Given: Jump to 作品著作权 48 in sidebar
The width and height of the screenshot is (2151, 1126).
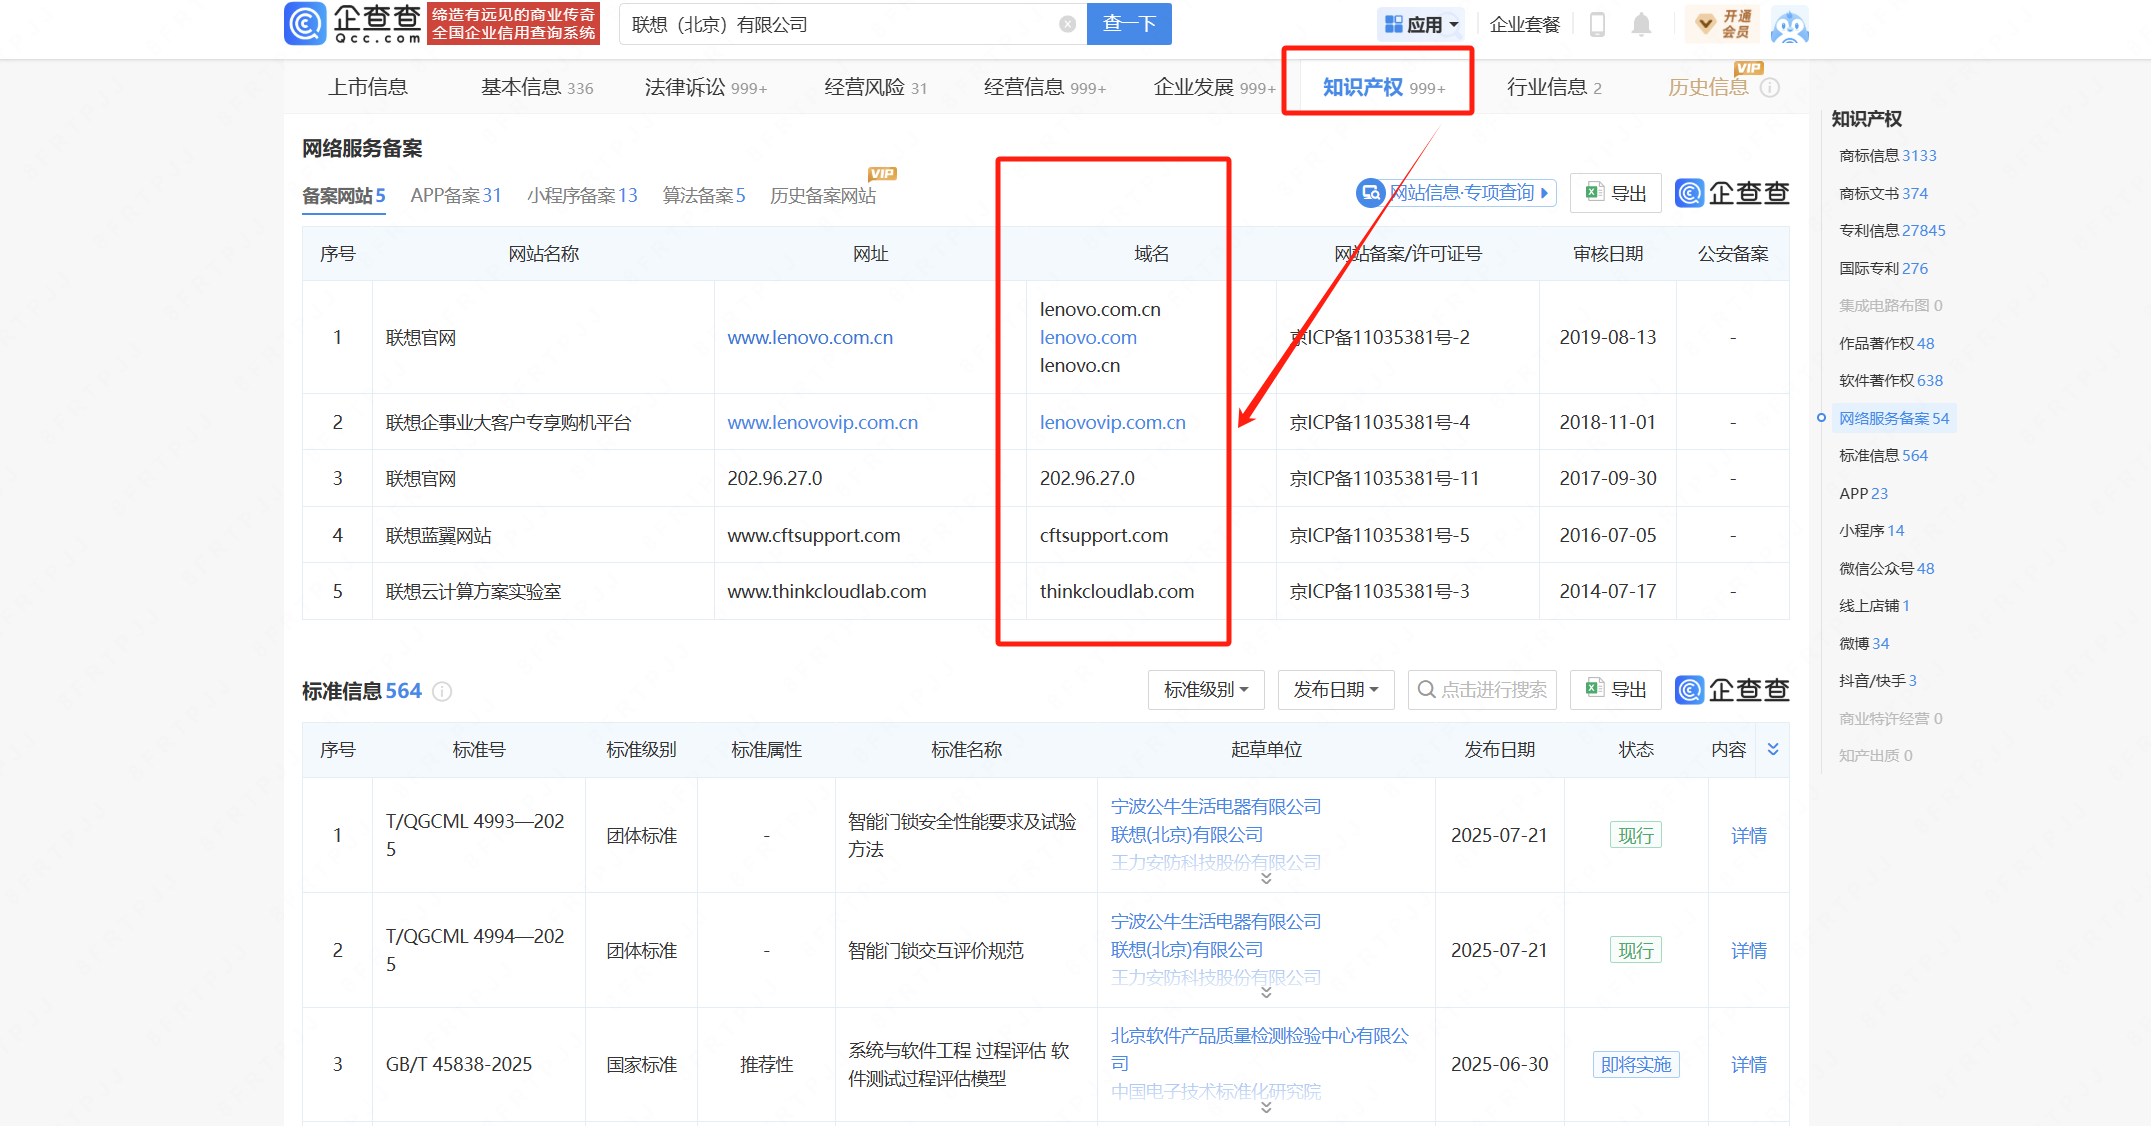Looking at the screenshot, I should pyautogui.click(x=1887, y=343).
